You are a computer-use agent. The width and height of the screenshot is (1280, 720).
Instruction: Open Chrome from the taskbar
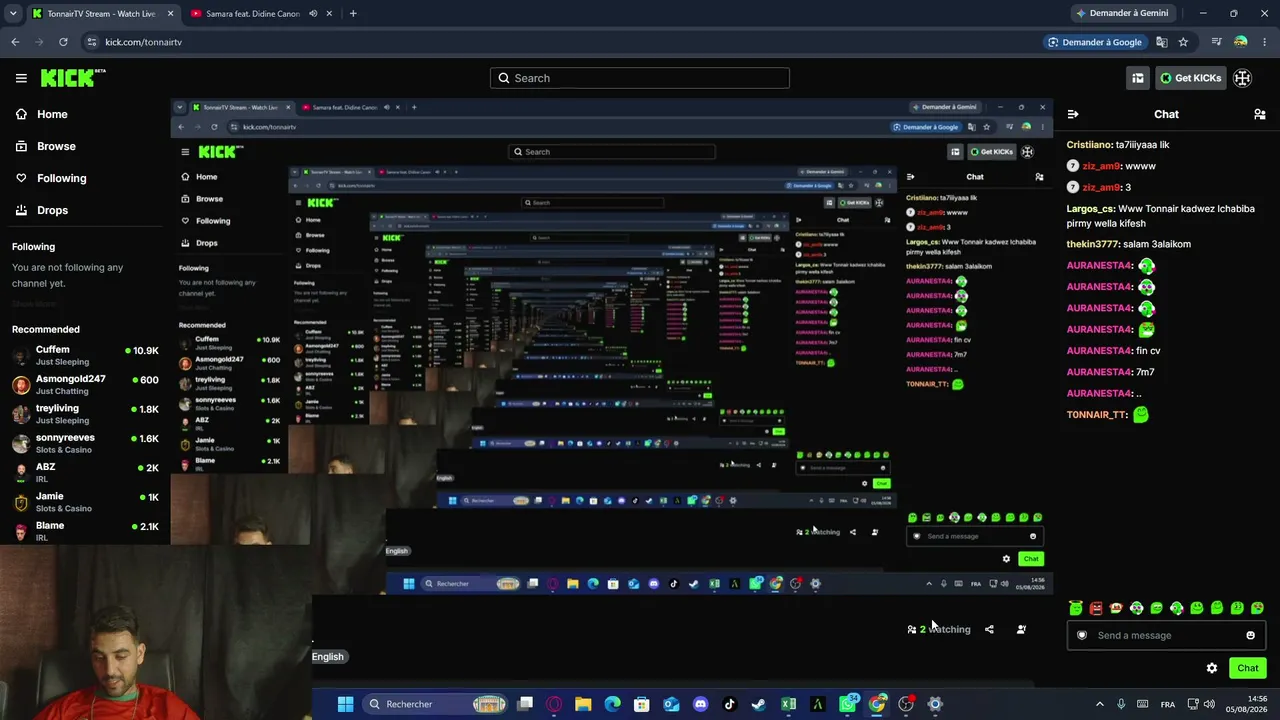click(x=877, y=704)
